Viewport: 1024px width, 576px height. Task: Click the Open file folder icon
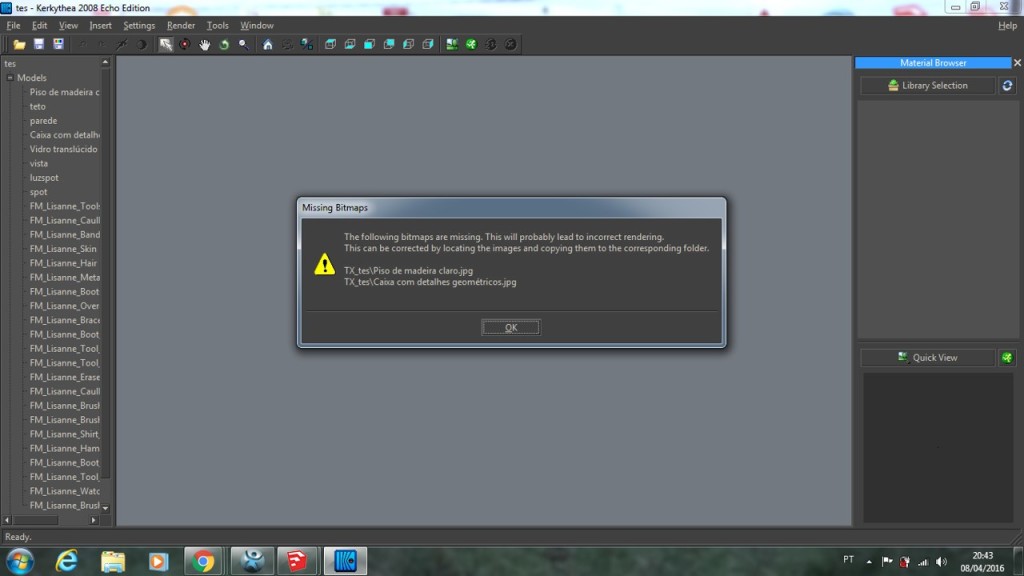[x=19, y=44]
